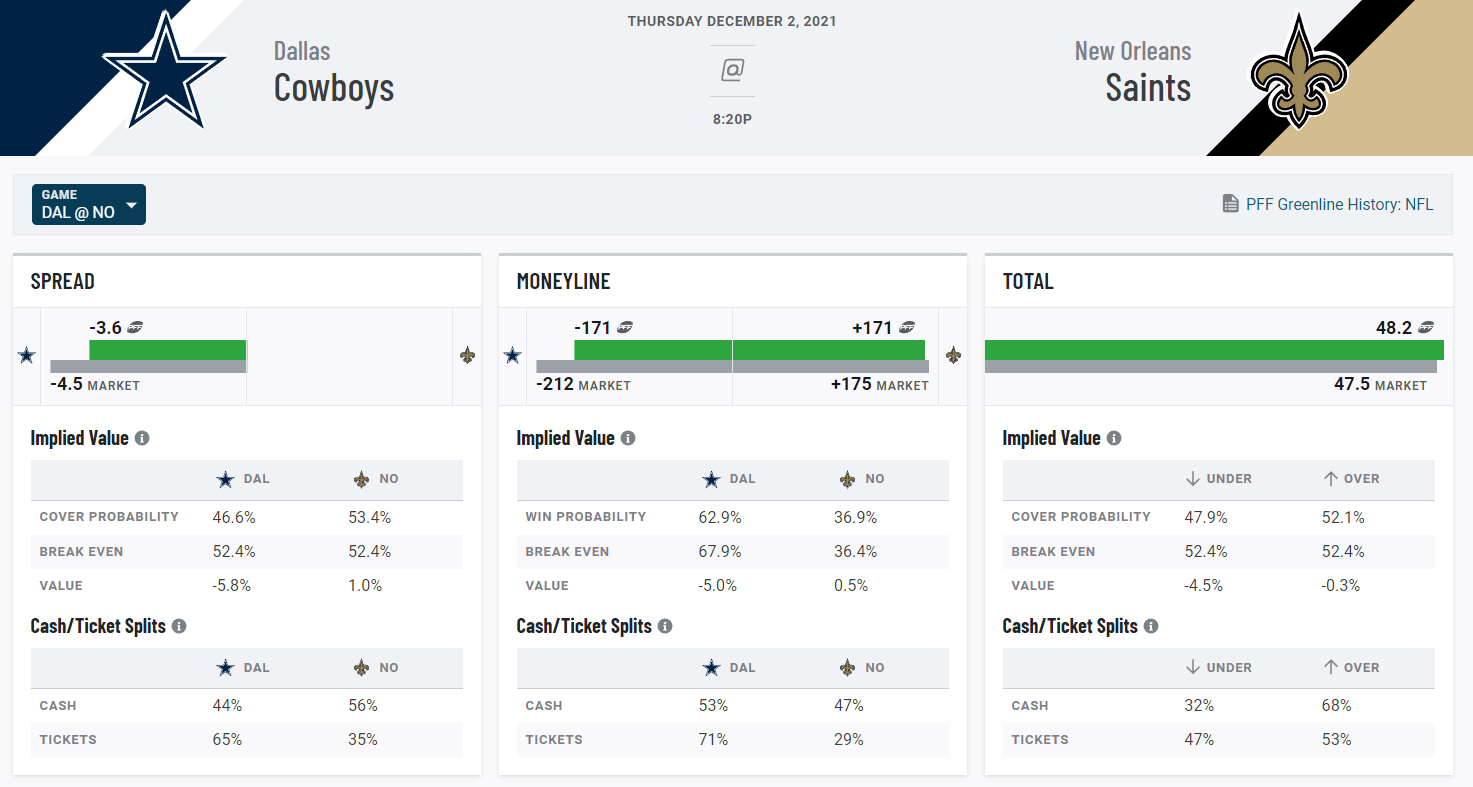Image resolution: width=1473 pixels, height=787 pixels.
Task: Click DAL column header in Spread Implied Value
Action: pyautogui.click(x=244, y=479)
